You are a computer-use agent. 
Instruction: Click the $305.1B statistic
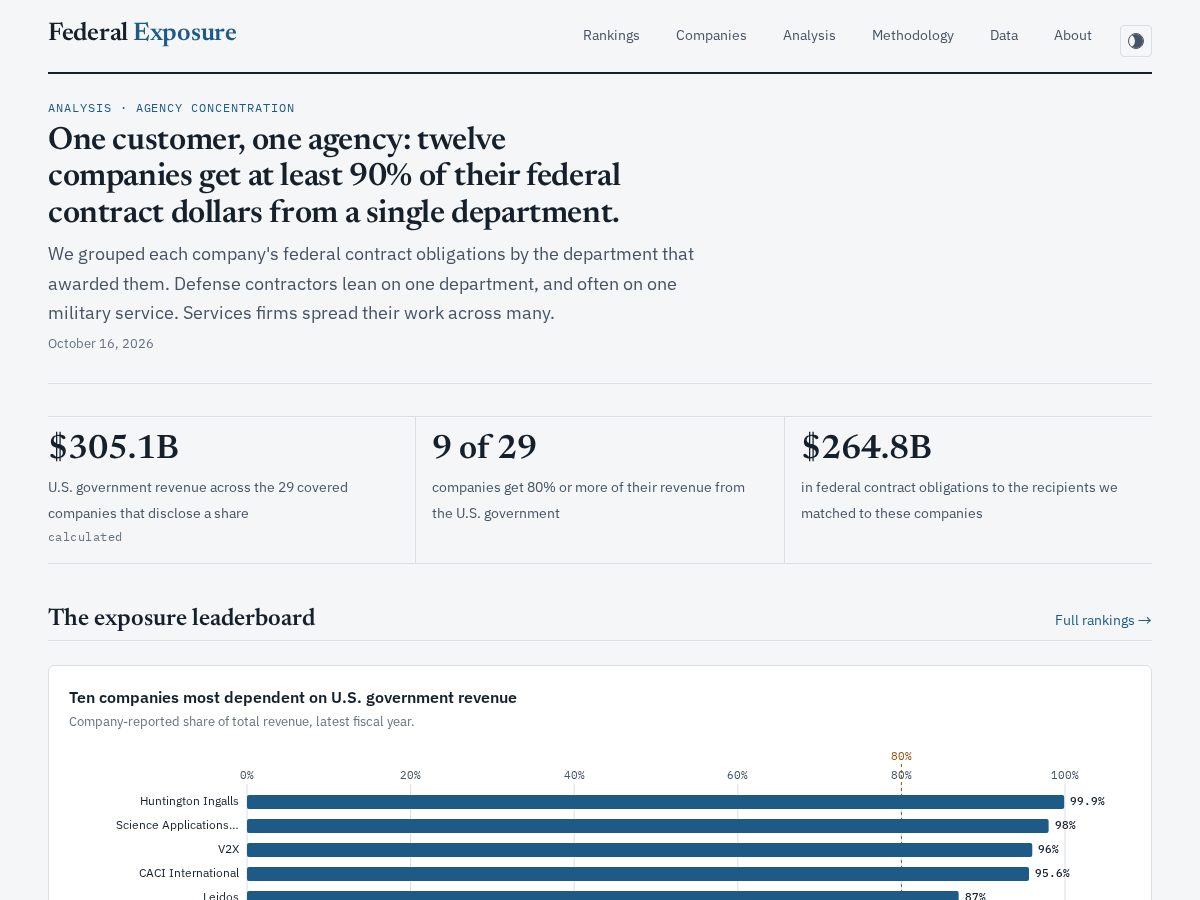tap(113, 447)
